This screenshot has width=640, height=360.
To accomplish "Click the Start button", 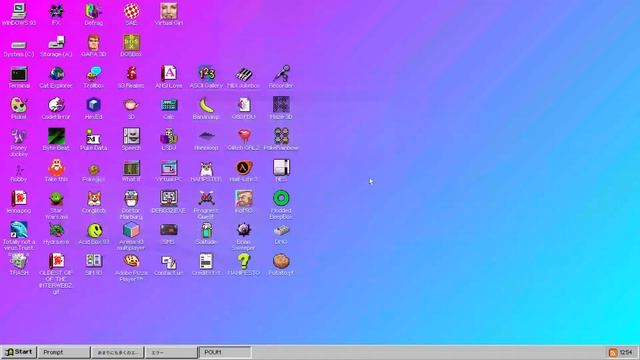I will click(x=18, y=352).
